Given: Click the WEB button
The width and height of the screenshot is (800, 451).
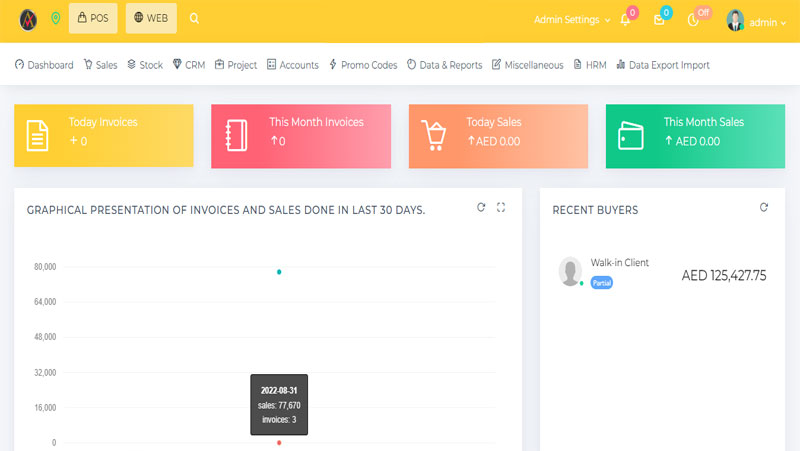Looking at the screenshot, I should click(x=151, y=18).
